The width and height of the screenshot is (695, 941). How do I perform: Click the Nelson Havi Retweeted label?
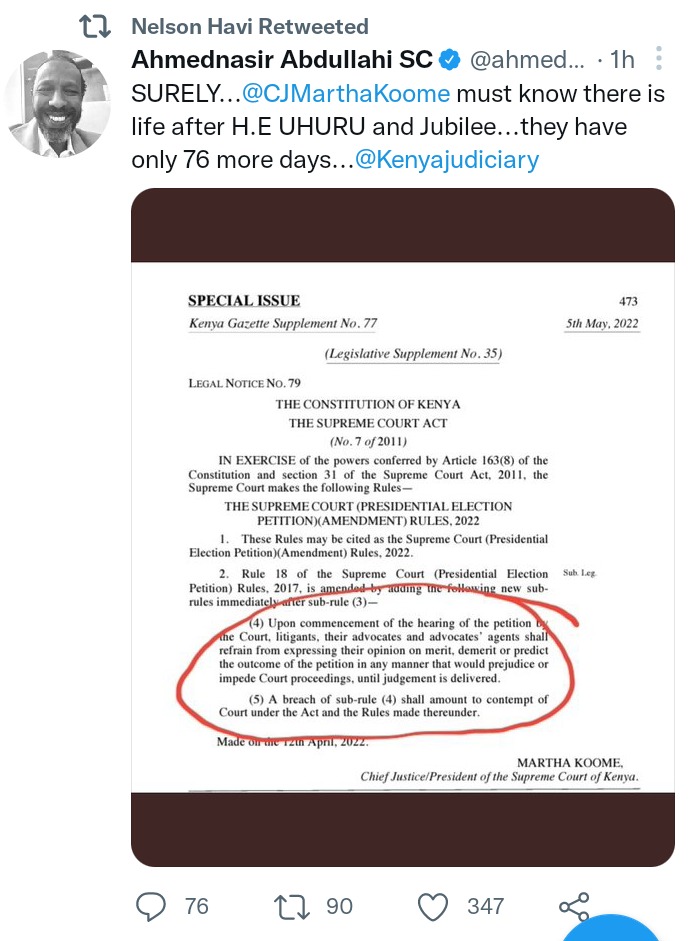[x=250, y=26]
